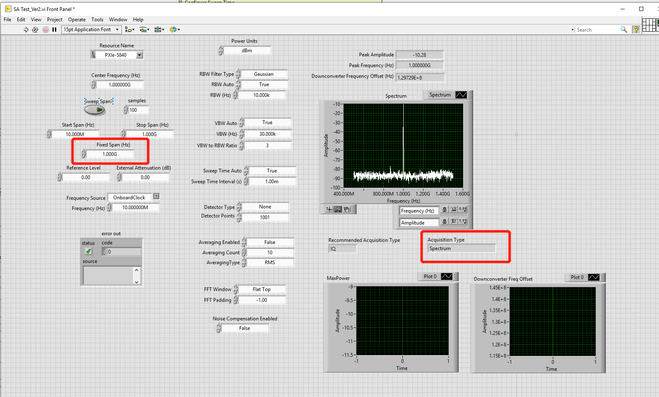
Task: Open the File menu
Action: [8, 19]
